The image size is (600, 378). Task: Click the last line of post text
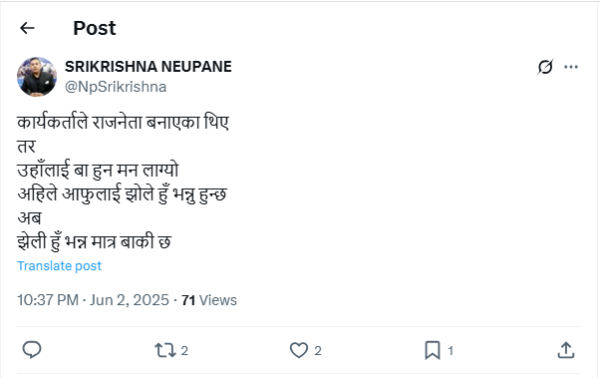tap(94, 242)
